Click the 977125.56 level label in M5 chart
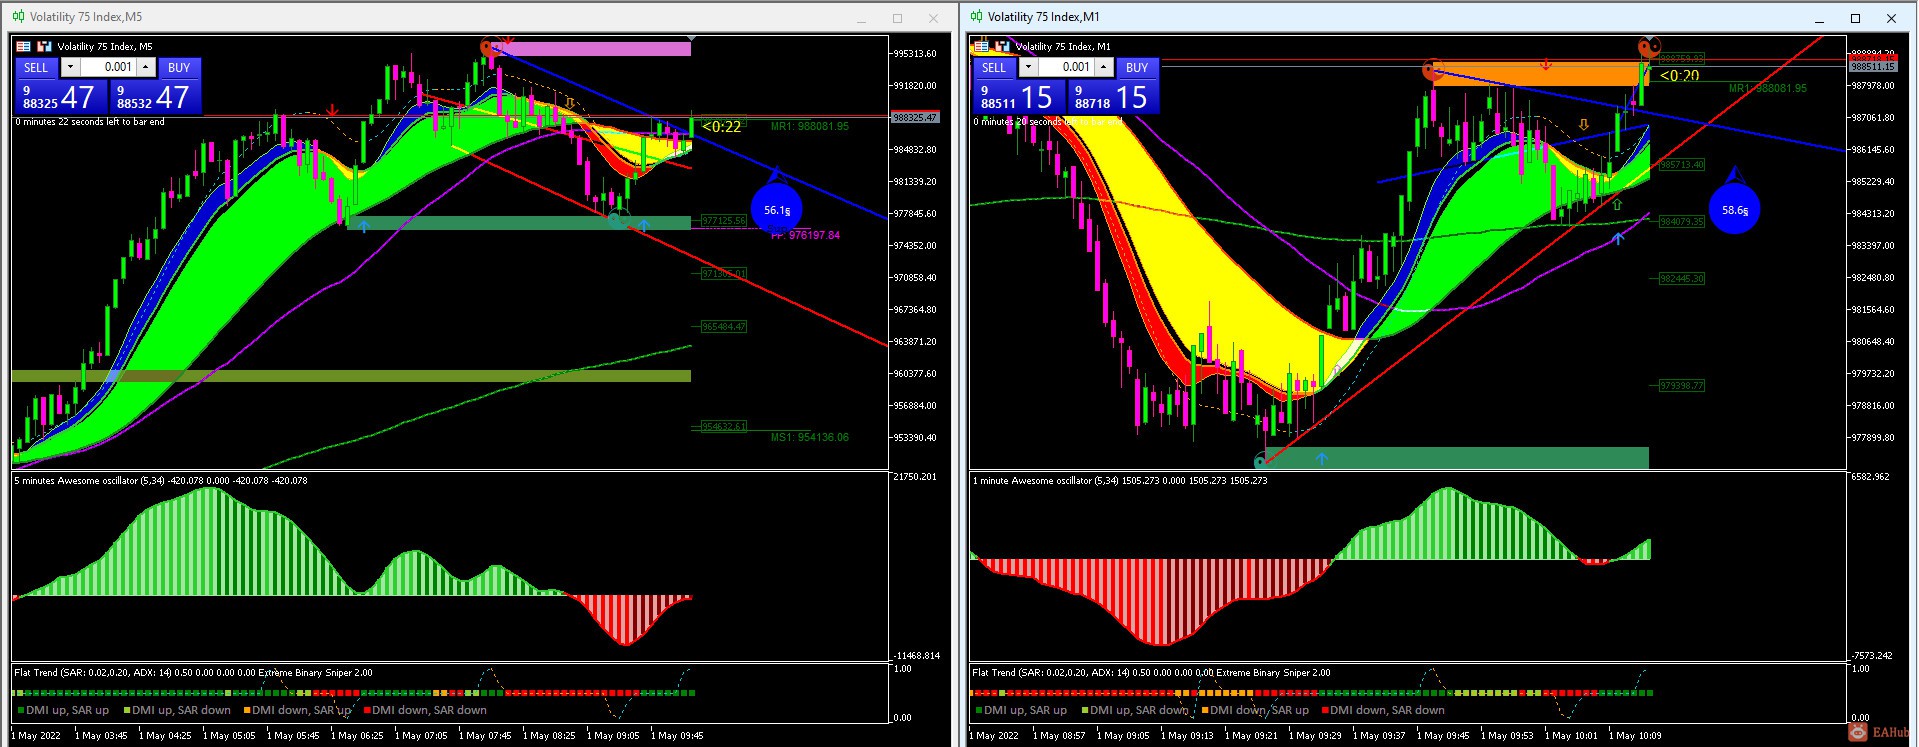Image resolution: width=1919 pixels, height=747 pixels. pyautogui.click(x=724, y=221)
